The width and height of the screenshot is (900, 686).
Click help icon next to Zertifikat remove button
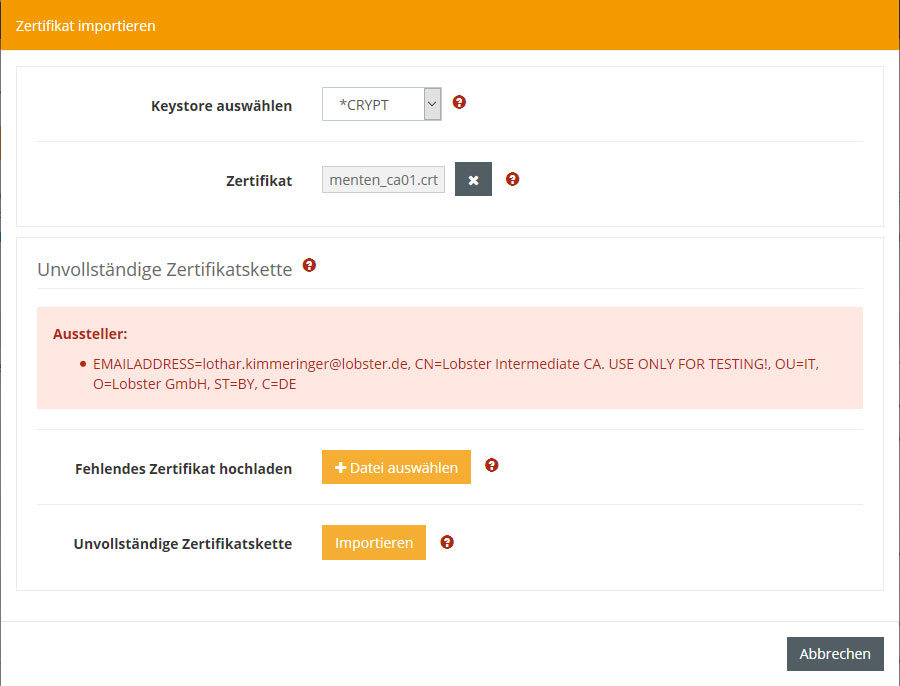[x=512, y=179]
